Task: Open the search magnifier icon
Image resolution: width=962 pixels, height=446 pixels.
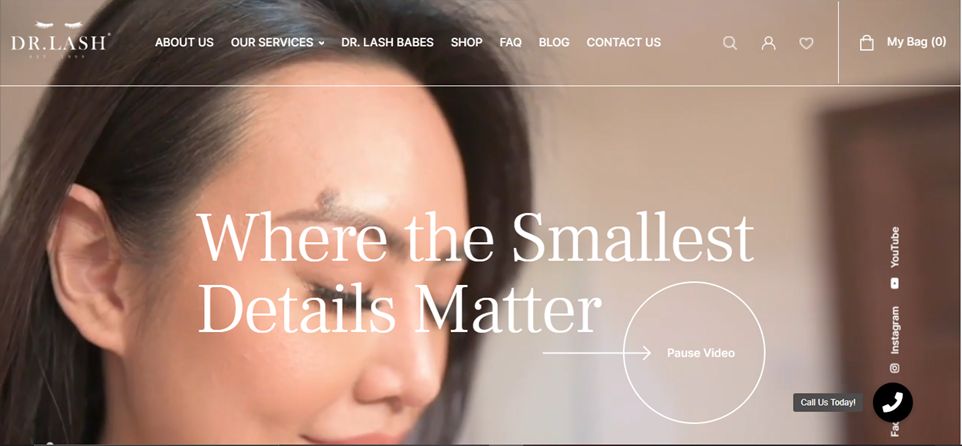Action: point(729,43)
